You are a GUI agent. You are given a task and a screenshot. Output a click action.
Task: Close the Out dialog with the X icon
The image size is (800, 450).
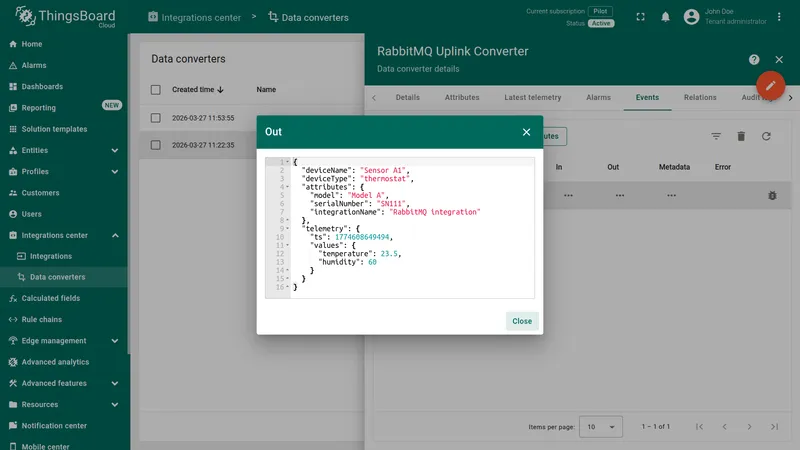526,132
